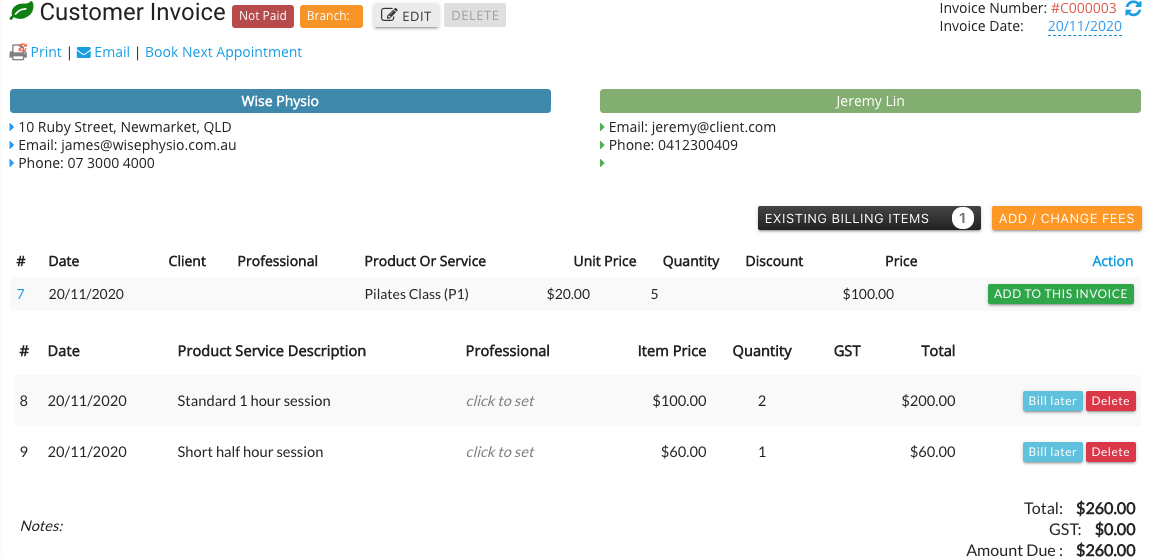Click the Wise Physio blue header bar
This screenshot has height=557, width=1149.
280,101
